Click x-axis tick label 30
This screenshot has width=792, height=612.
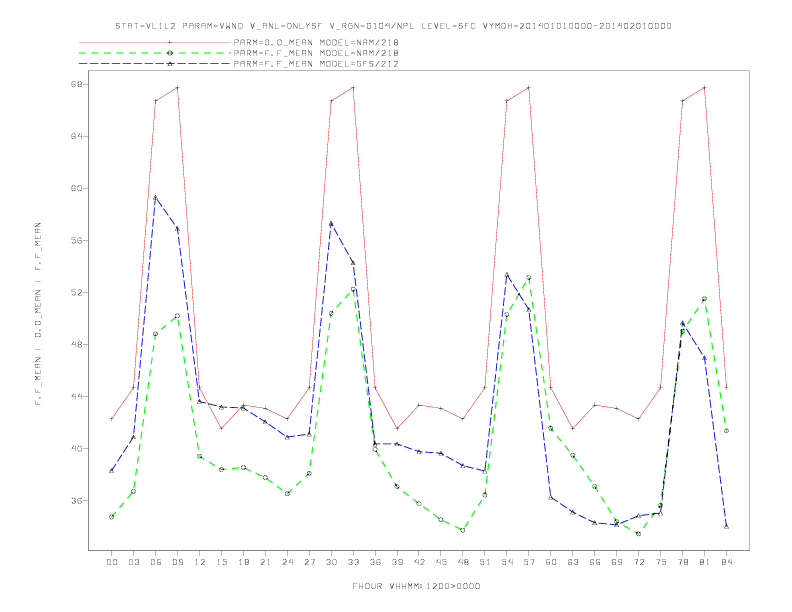pos(331,562)
